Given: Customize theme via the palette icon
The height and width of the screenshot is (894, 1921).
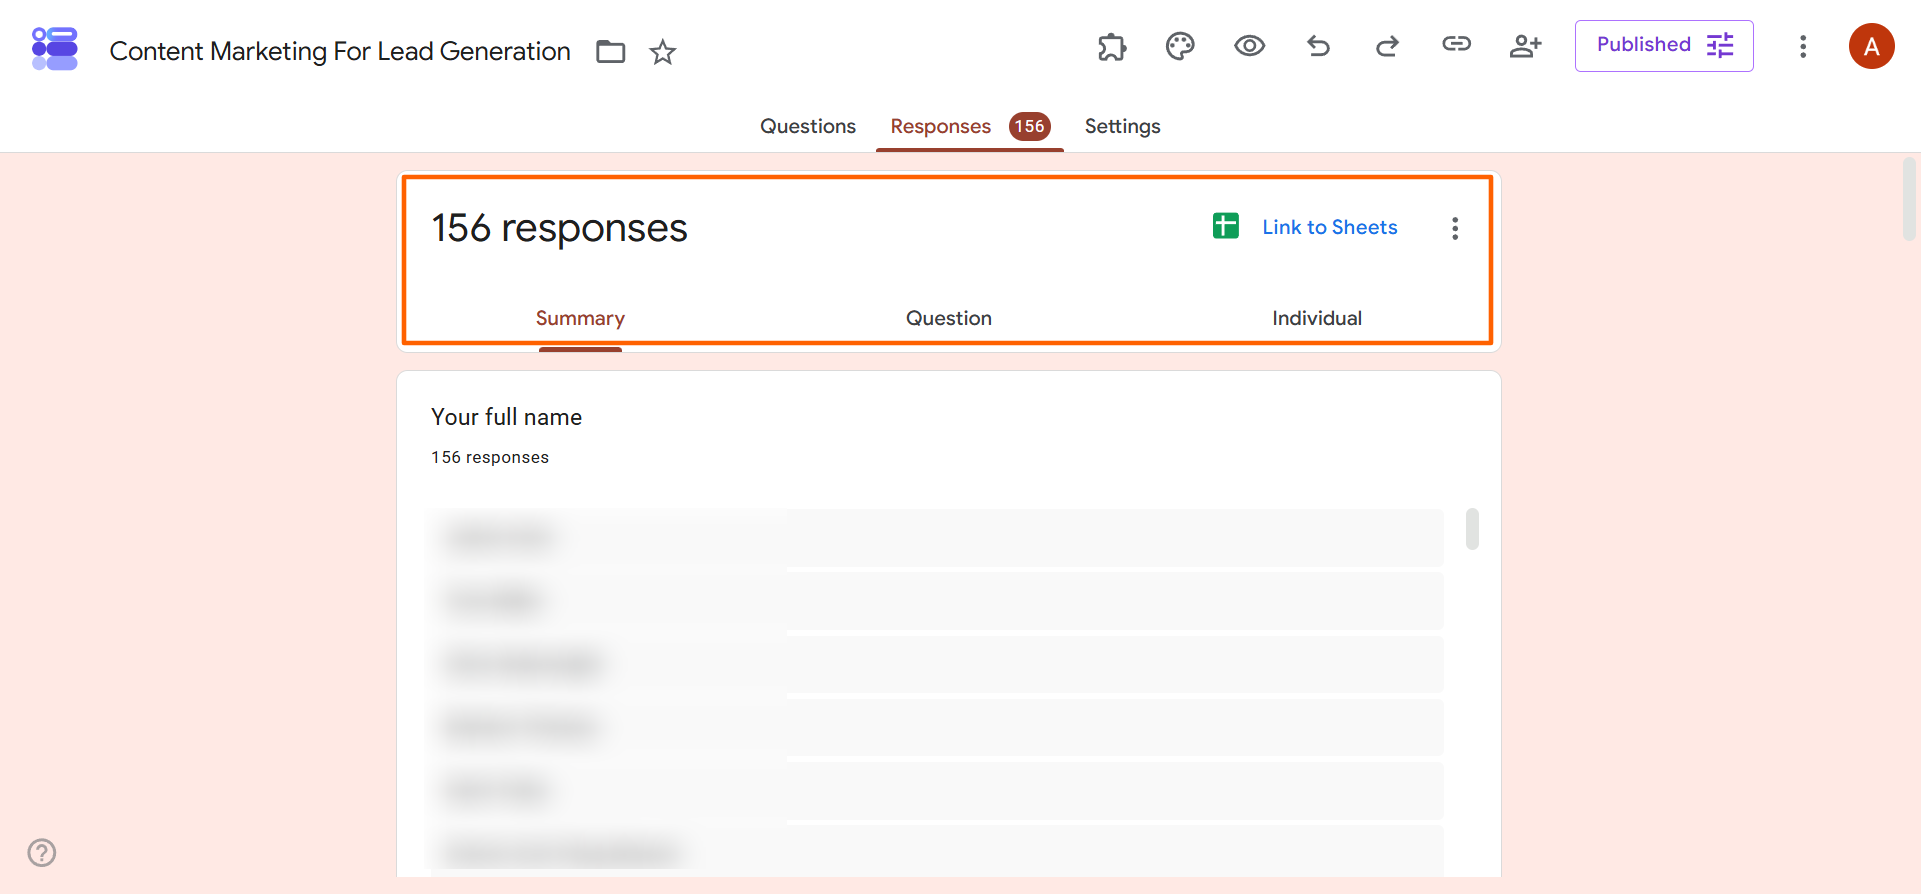Looking at the screenshot, I should [1180, 46].
